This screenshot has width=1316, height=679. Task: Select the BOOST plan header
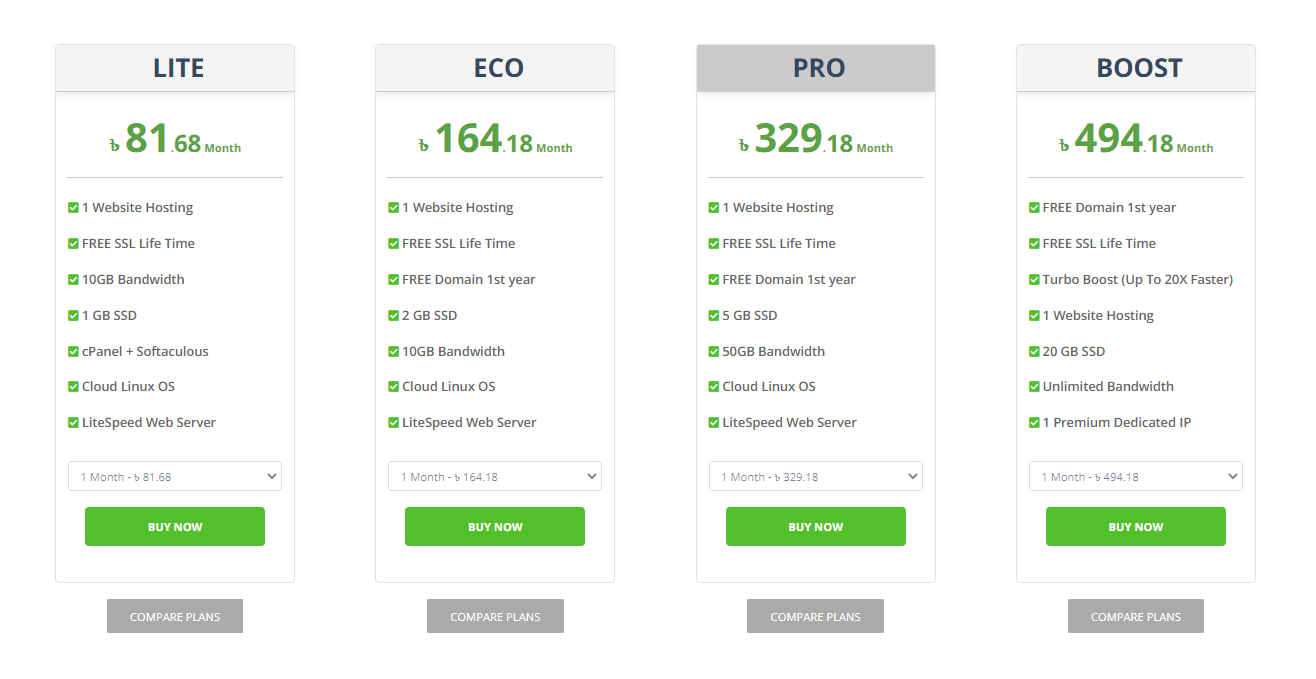click(x=1136, y=68)
